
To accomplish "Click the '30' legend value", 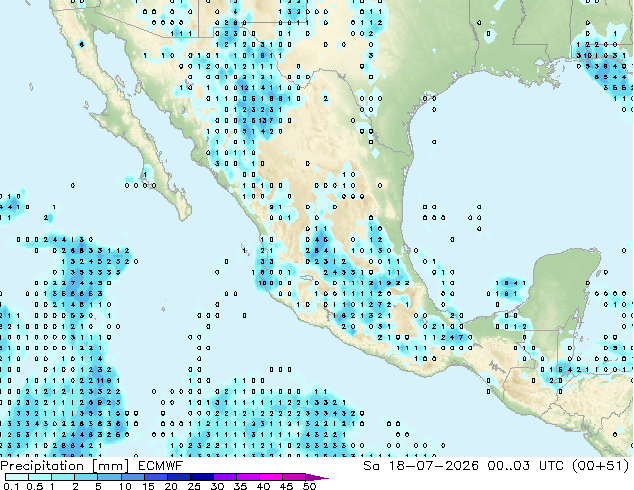I will tap(217, 486).
